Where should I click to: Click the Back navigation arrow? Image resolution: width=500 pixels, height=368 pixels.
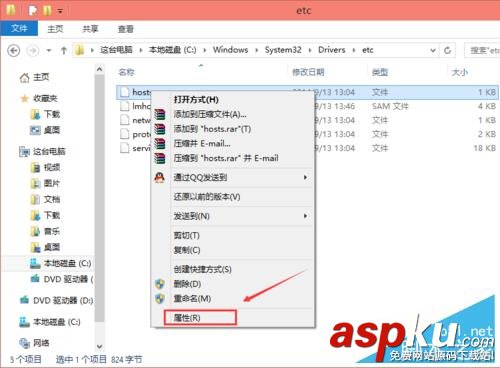[x=14, y=51]
